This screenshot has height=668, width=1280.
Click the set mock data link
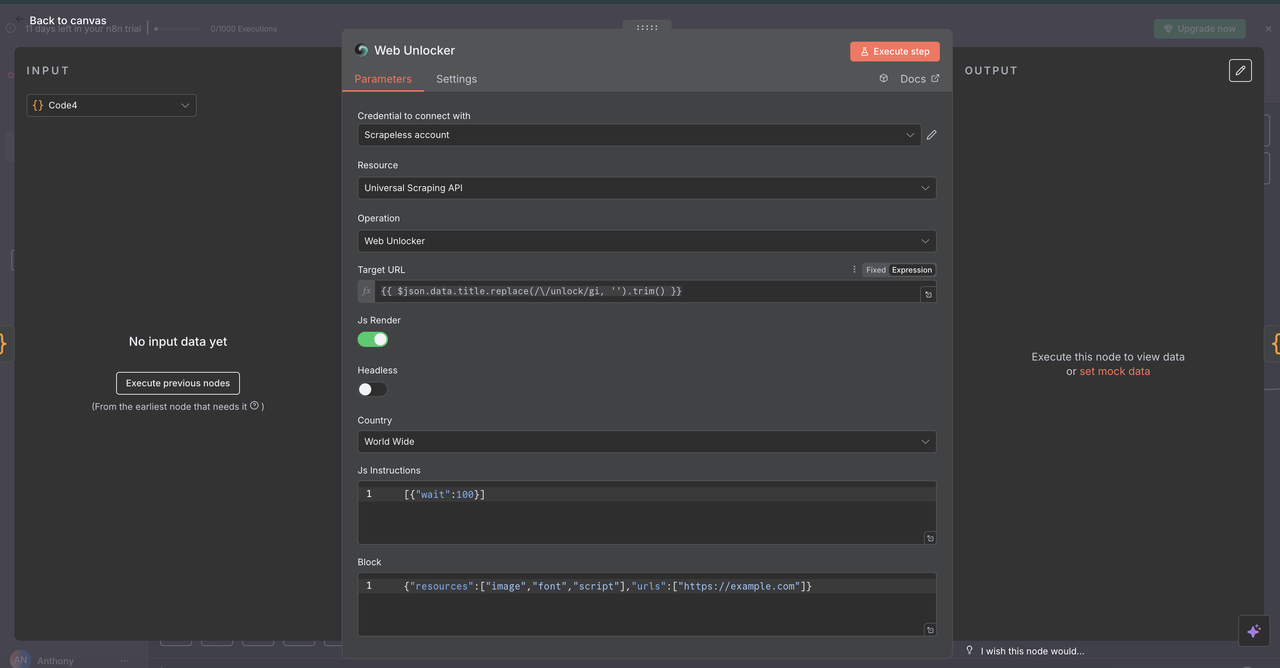click(1115, 371)
